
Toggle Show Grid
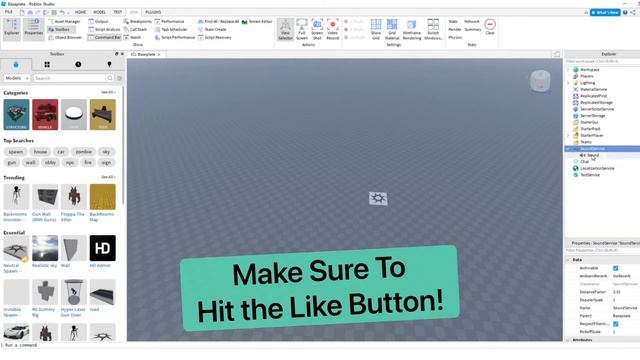click(376, 29)
